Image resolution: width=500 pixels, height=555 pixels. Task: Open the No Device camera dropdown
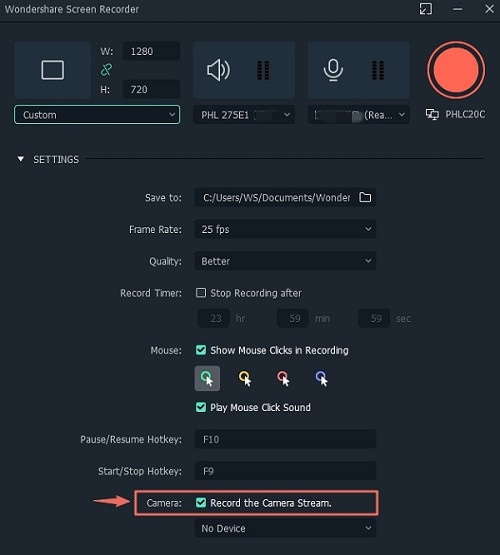[285, 528]
